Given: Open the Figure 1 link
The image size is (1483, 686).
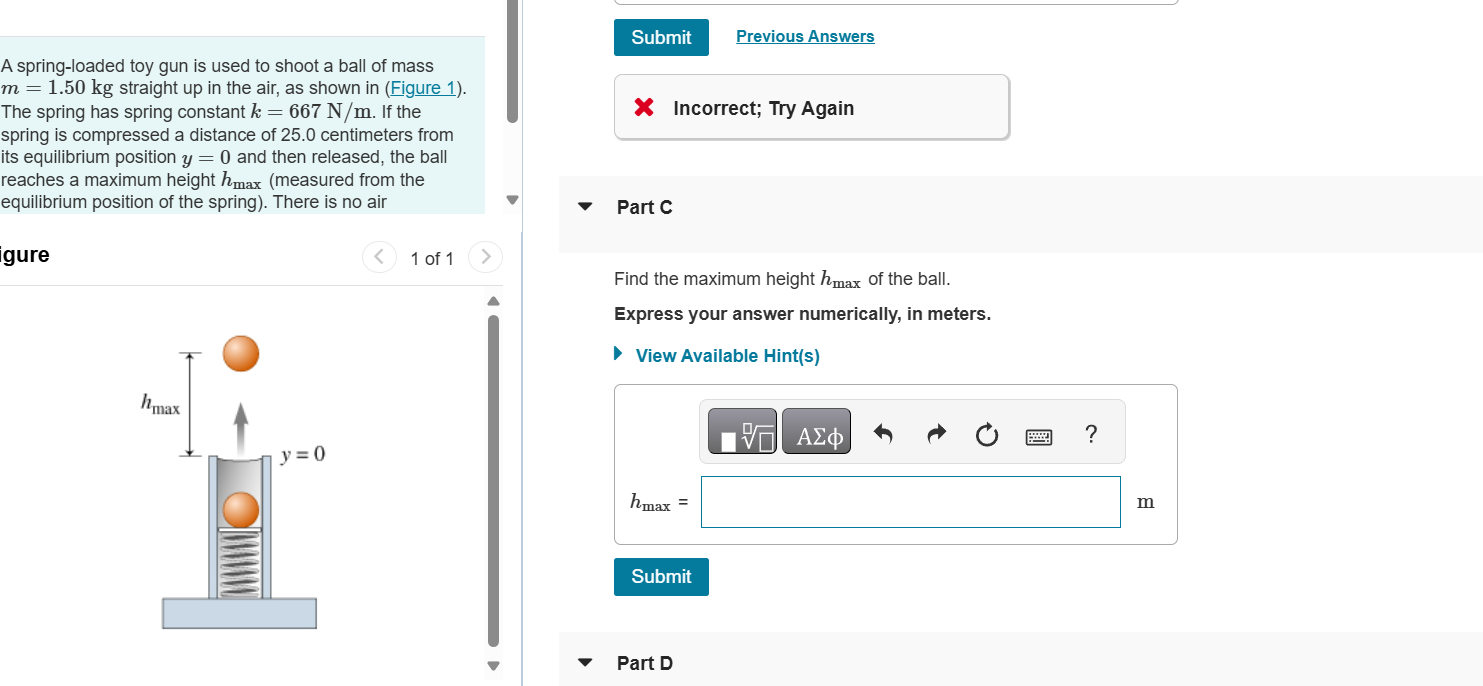Looking at the screenshot, I should coord(424,89).
